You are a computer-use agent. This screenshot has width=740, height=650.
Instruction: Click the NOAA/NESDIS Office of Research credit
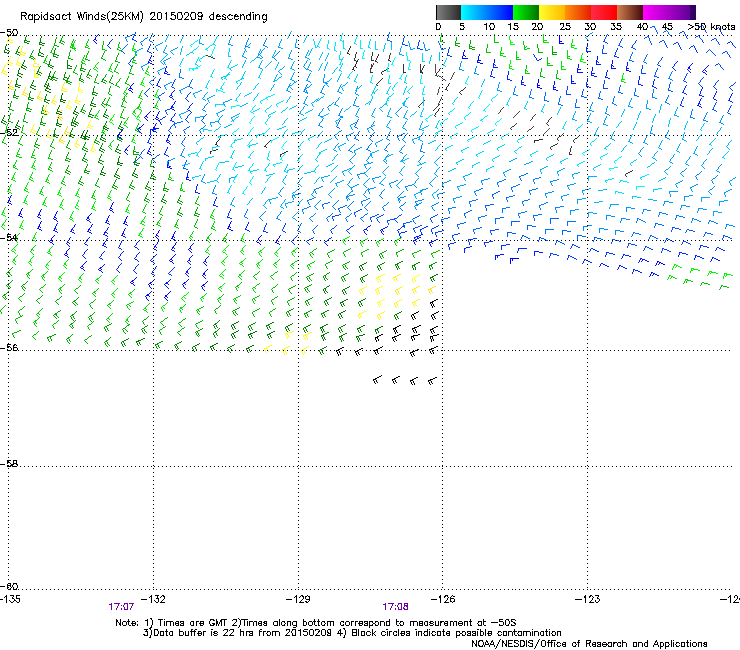click(589, 644)
